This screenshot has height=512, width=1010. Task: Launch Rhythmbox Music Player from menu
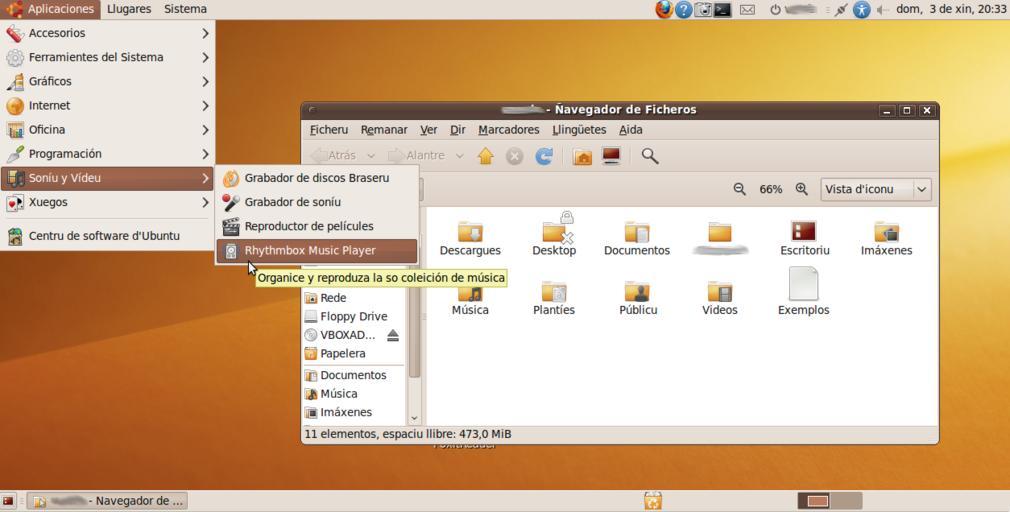coord(310,250)
